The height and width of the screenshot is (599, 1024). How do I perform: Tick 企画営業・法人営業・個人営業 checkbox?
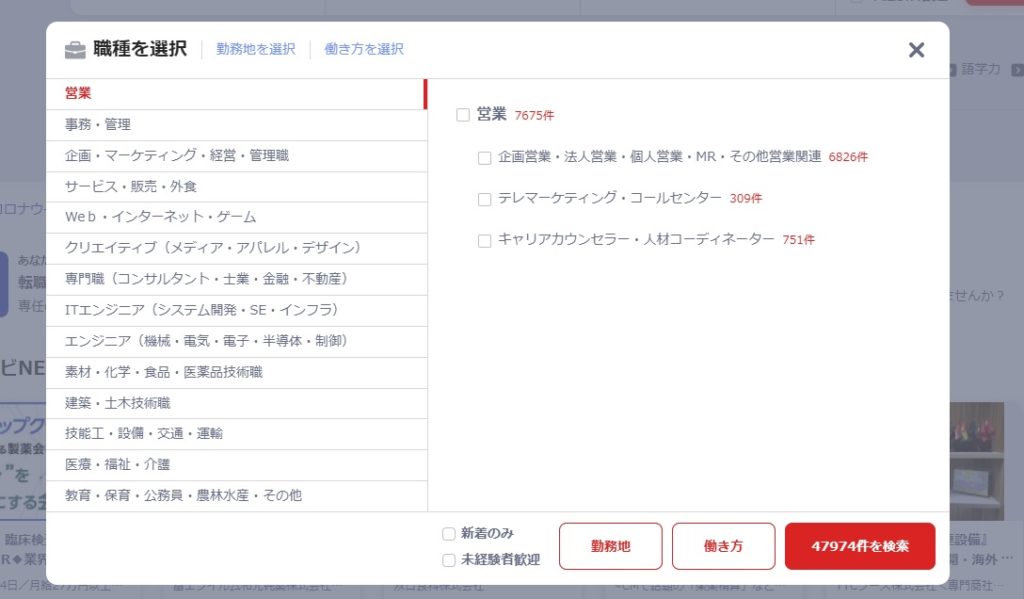point(485,157)
